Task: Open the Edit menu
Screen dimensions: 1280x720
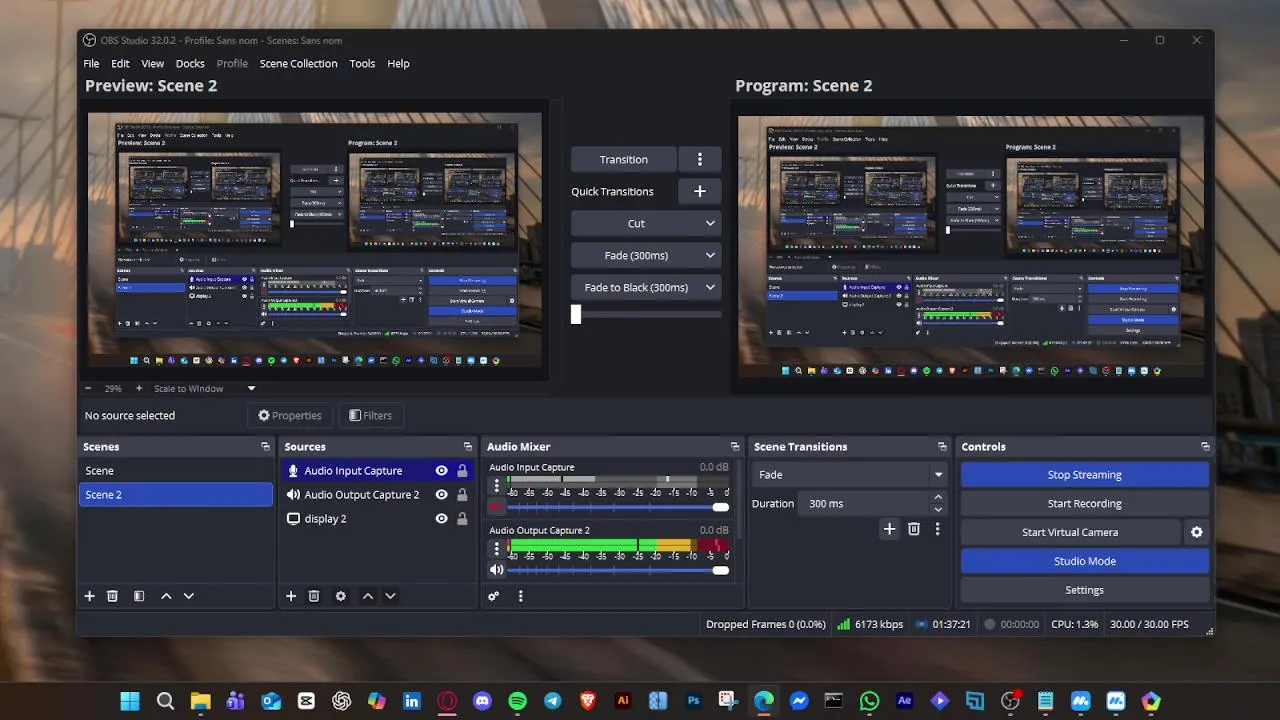Action: tap(120, 63)
